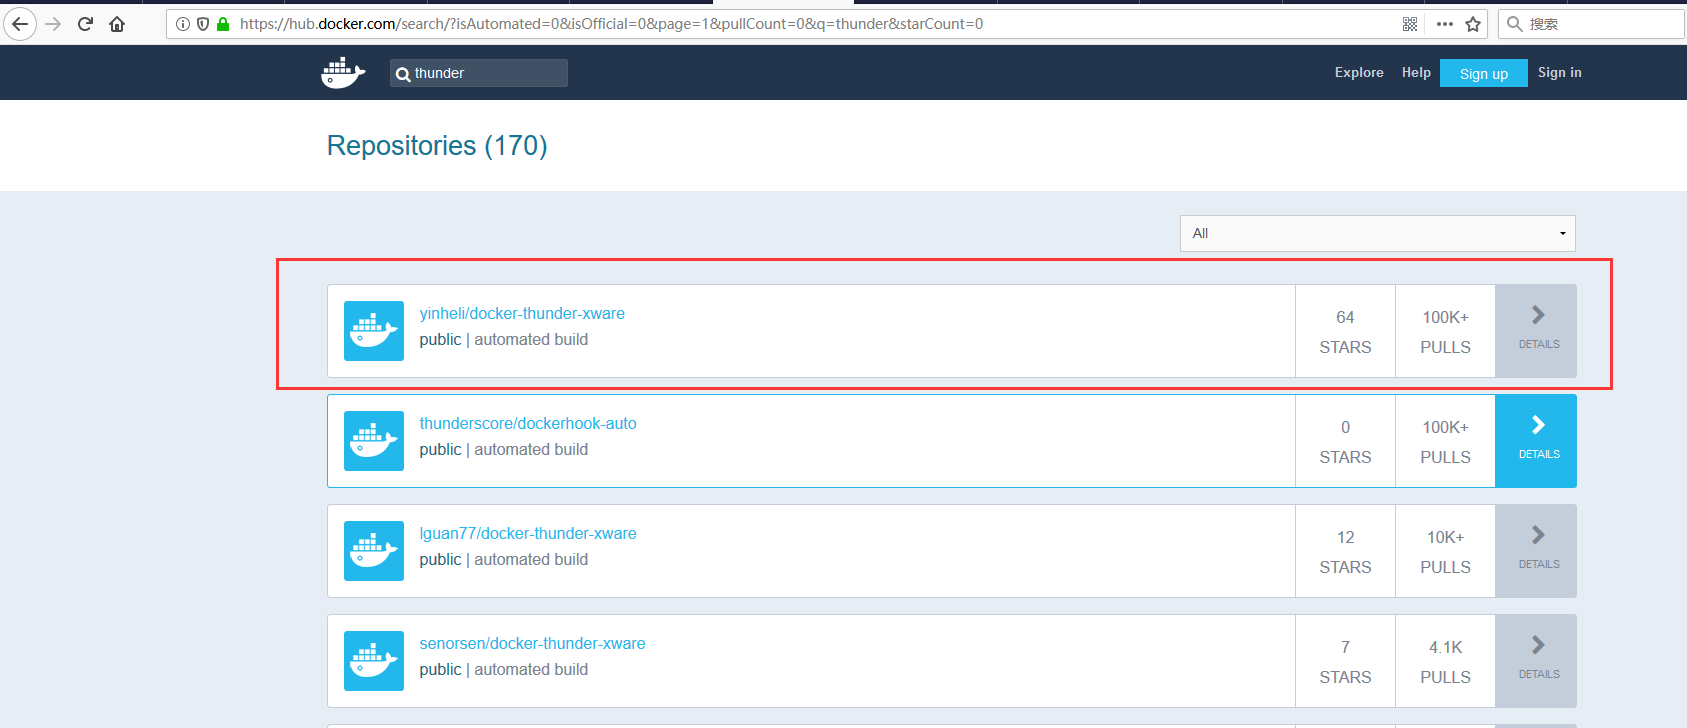This screenshot has height=728, width=1687.
Task: Click the Repositories (170) heading
Action: coord(437,146)
